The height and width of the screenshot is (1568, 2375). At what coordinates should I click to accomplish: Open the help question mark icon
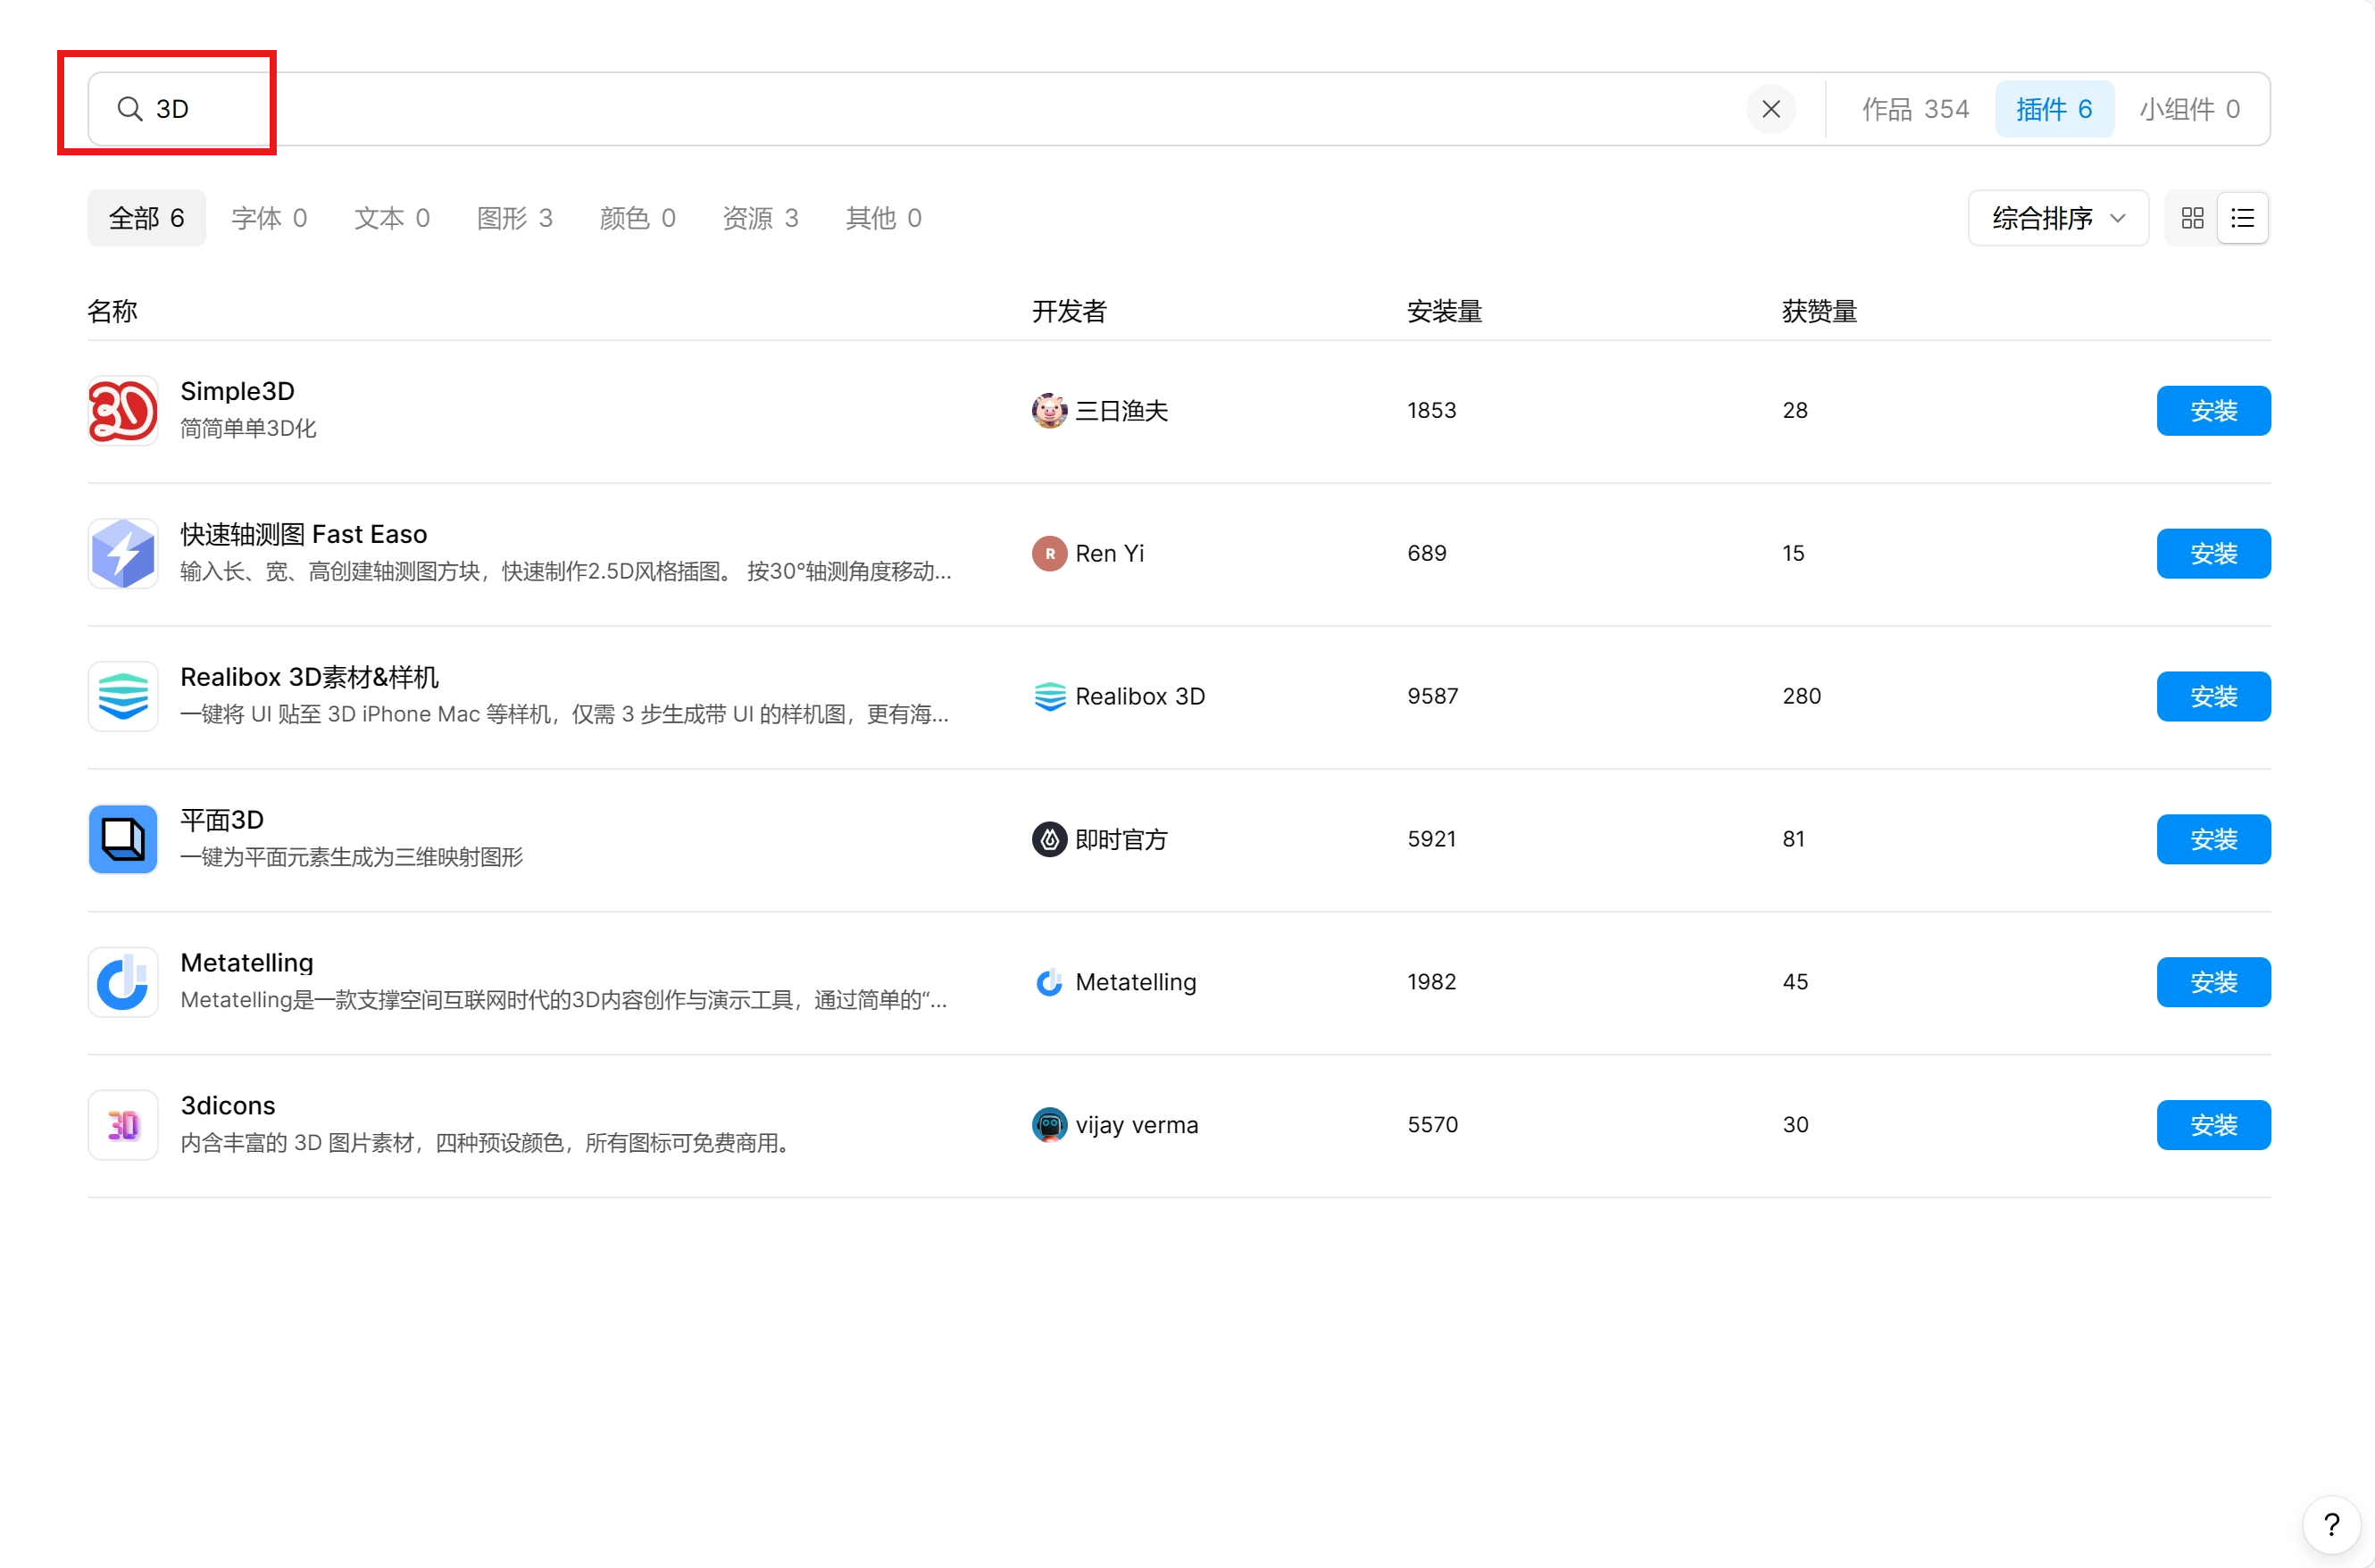tap(2331, 1525)
